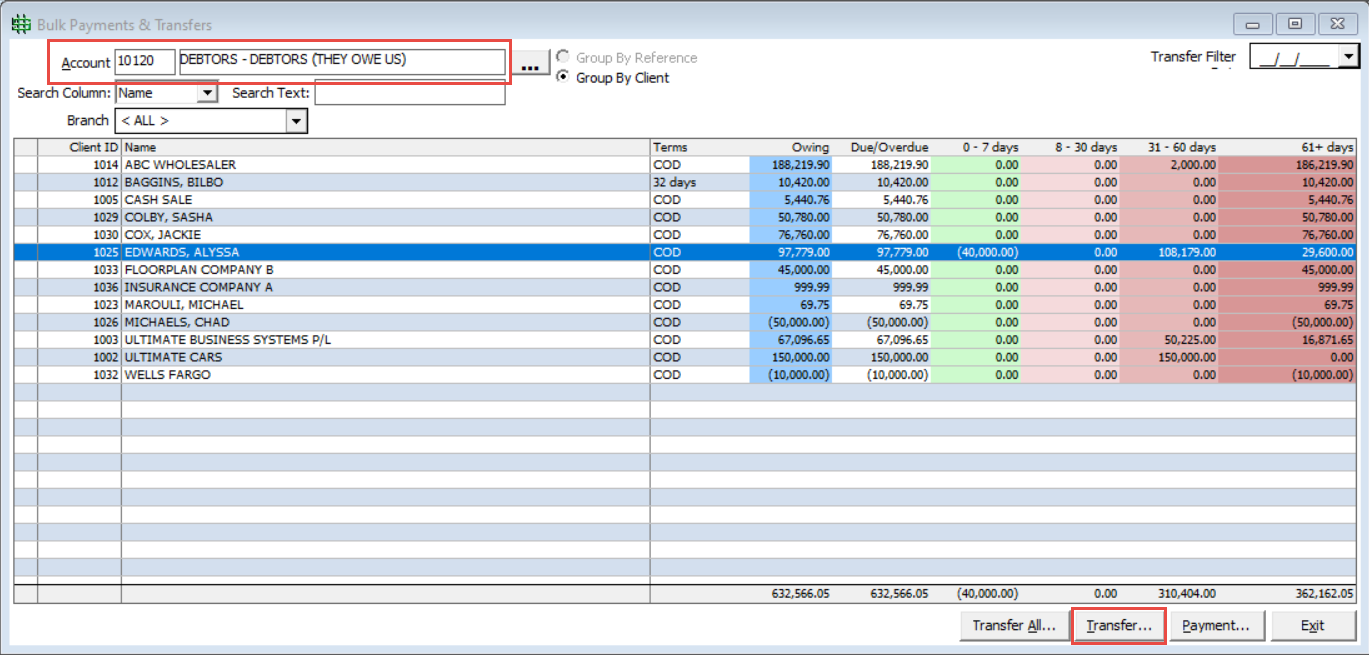
Task: Open the Transfer Filter date dropdown
Action: 1349,57
